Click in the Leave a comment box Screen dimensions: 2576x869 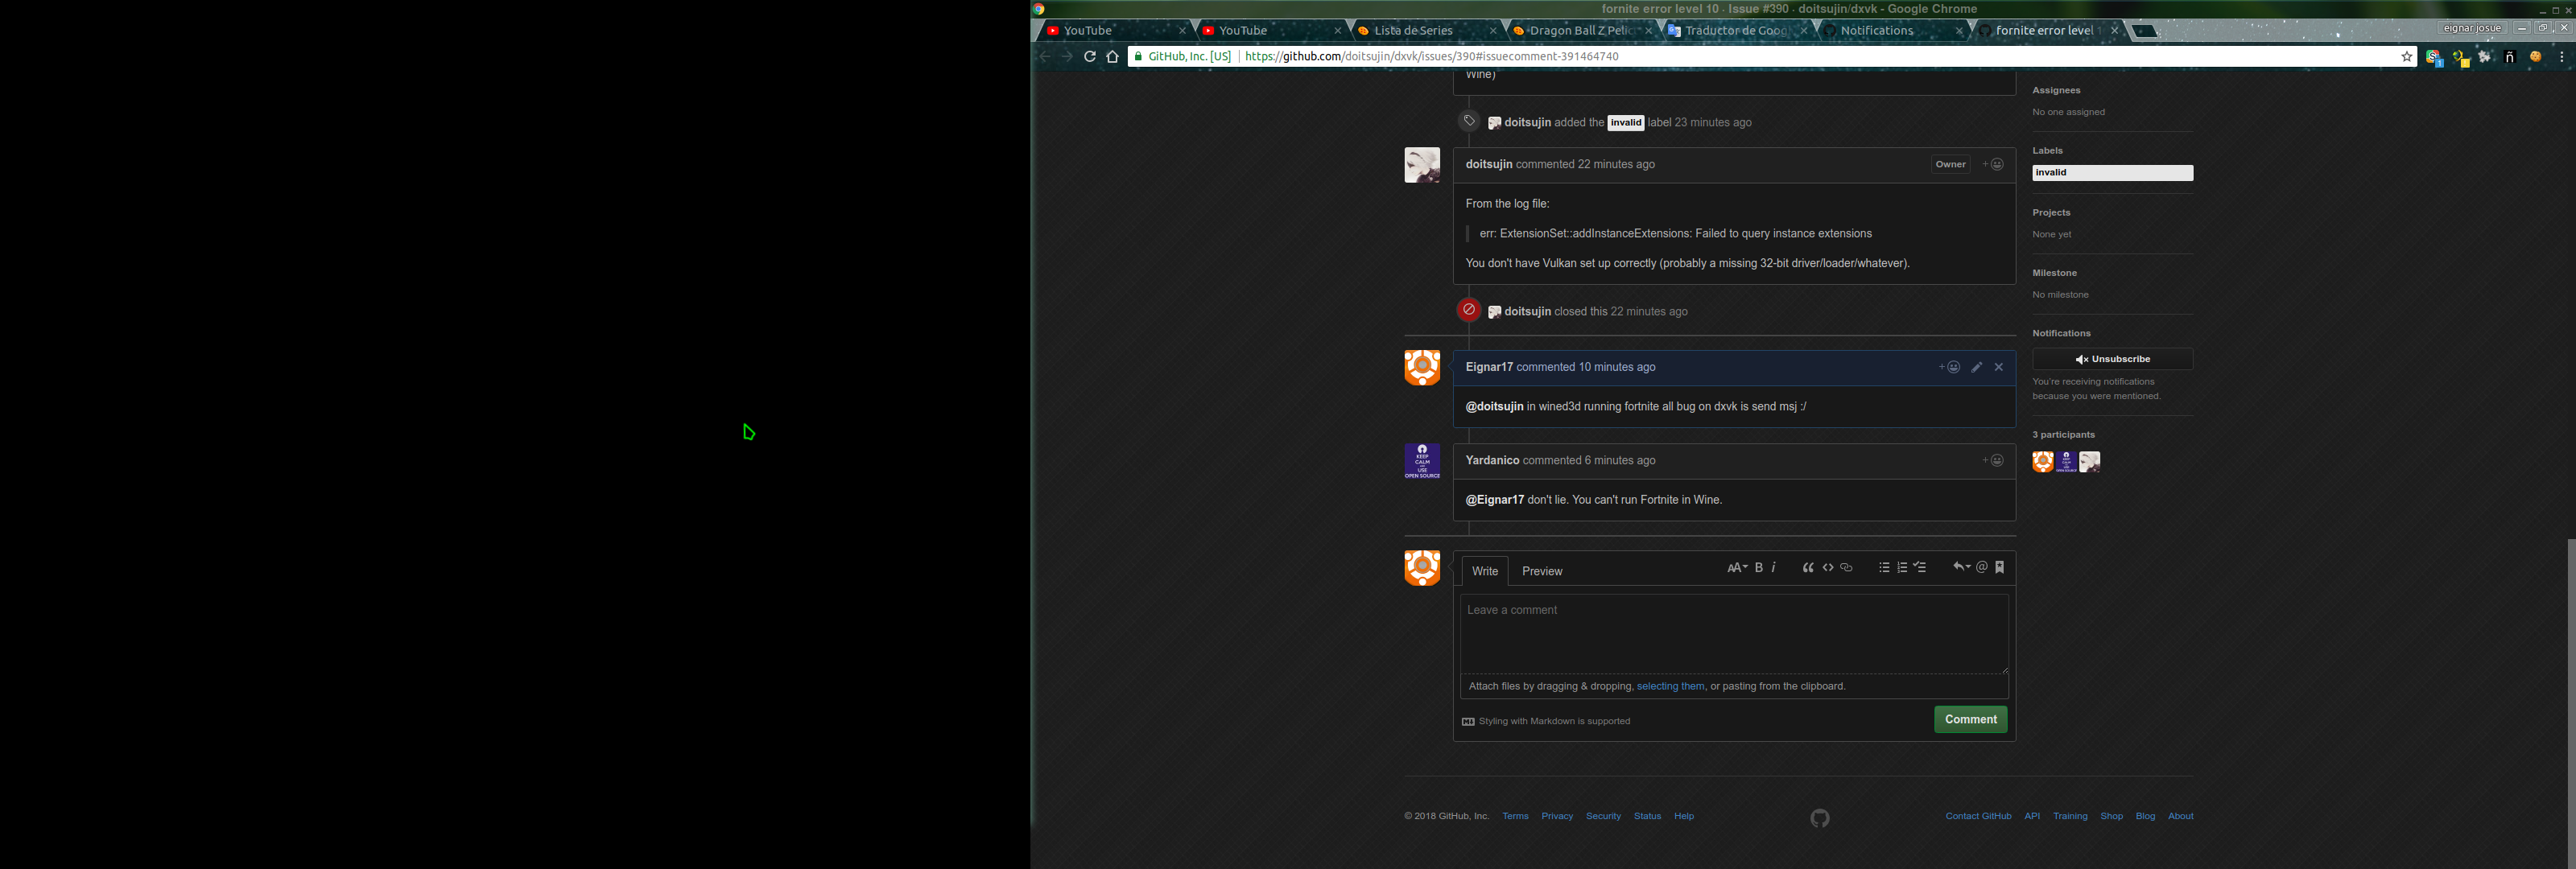tap(1734, 634)
